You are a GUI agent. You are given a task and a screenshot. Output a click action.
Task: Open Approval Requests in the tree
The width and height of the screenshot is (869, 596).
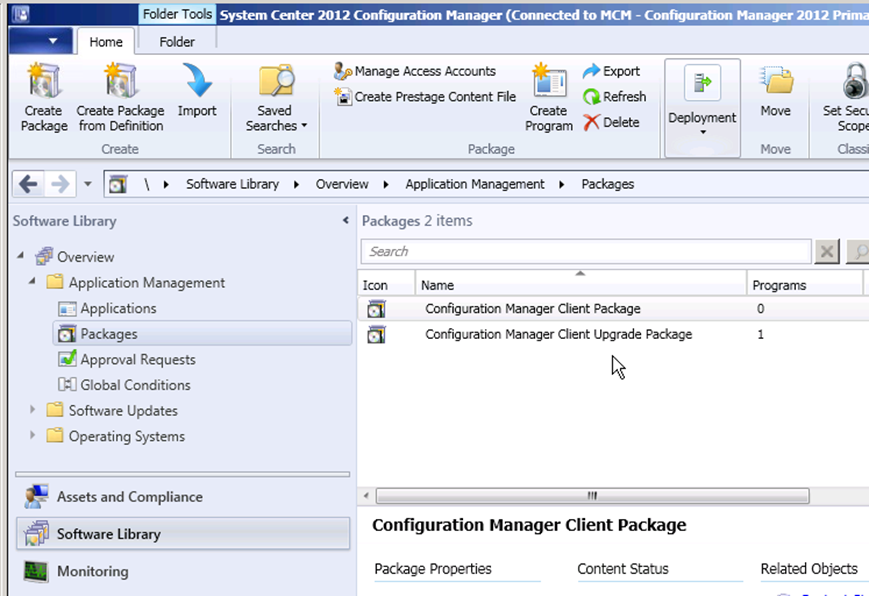tap(137, 359)
